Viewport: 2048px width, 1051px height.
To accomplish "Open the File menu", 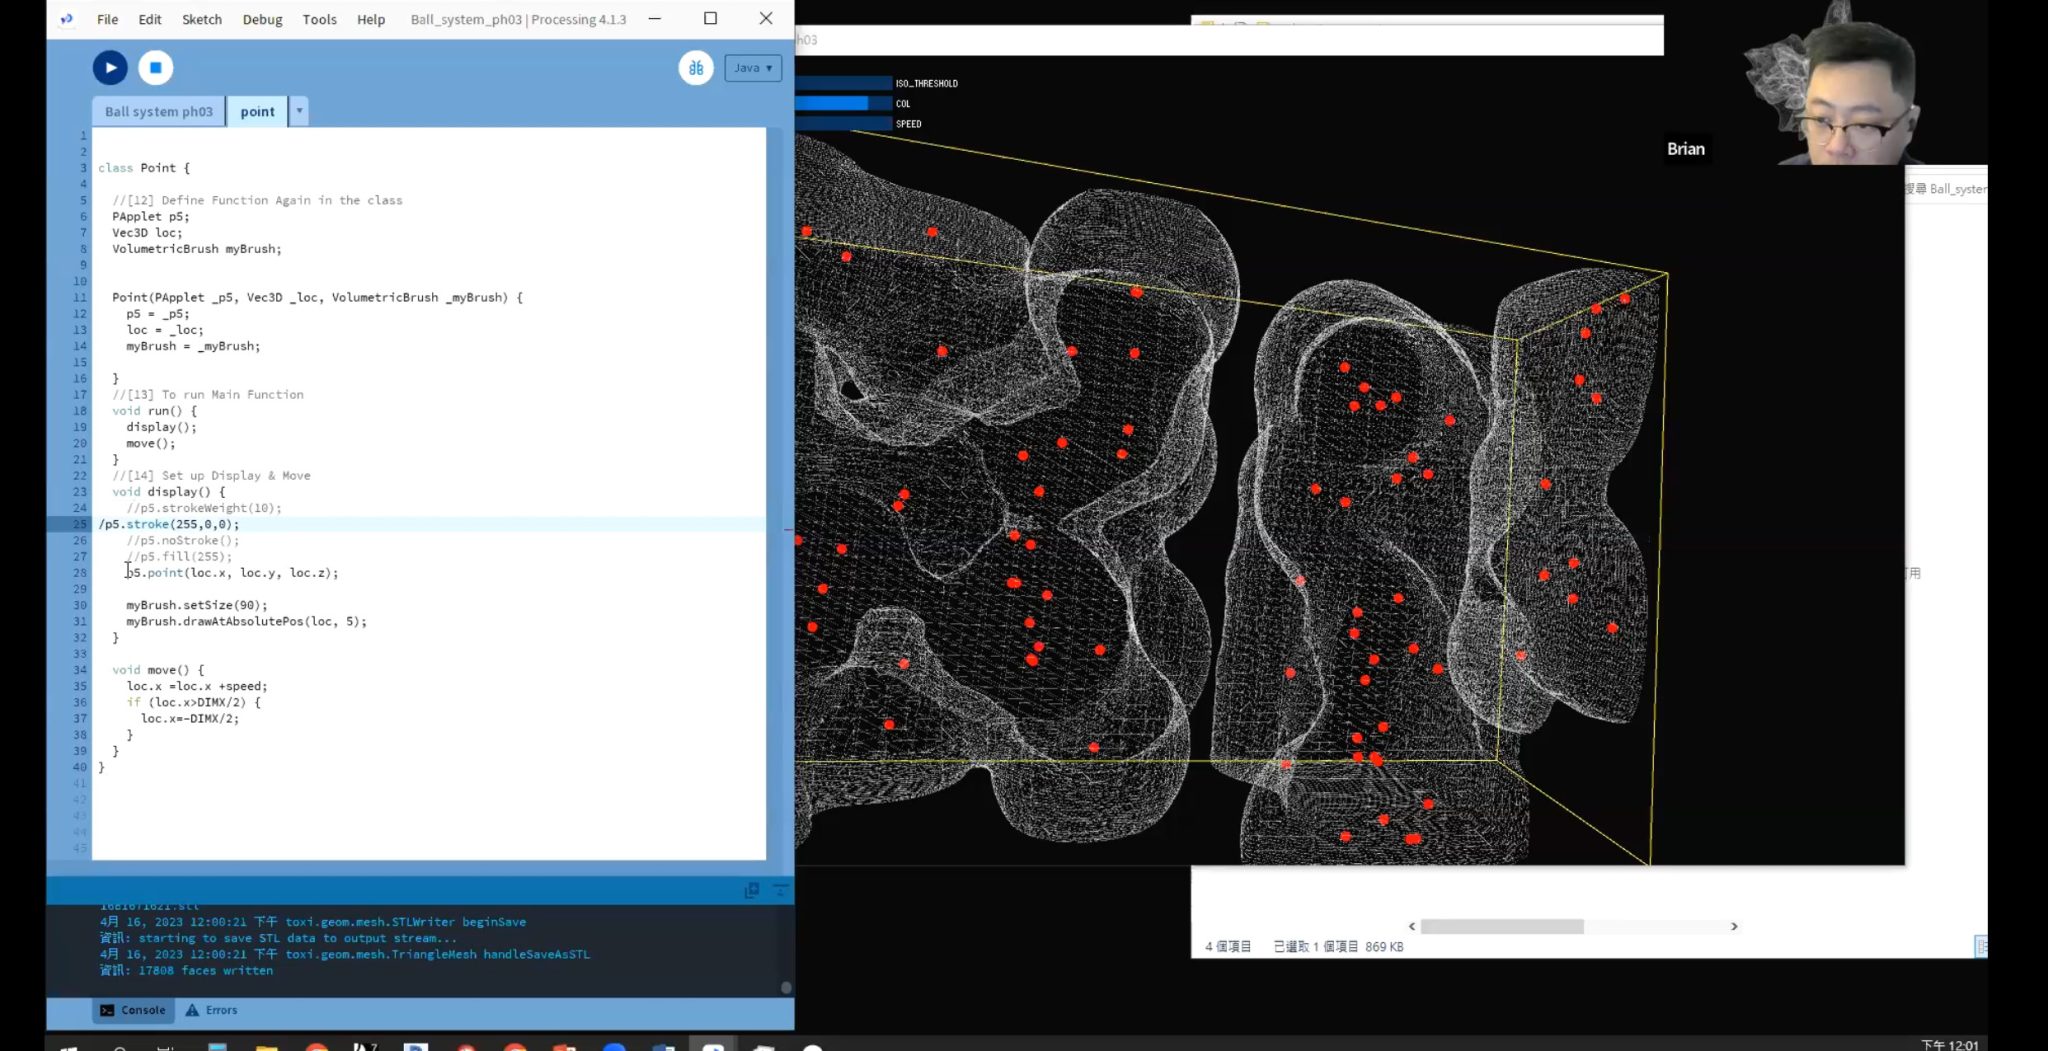I will 107,19.
